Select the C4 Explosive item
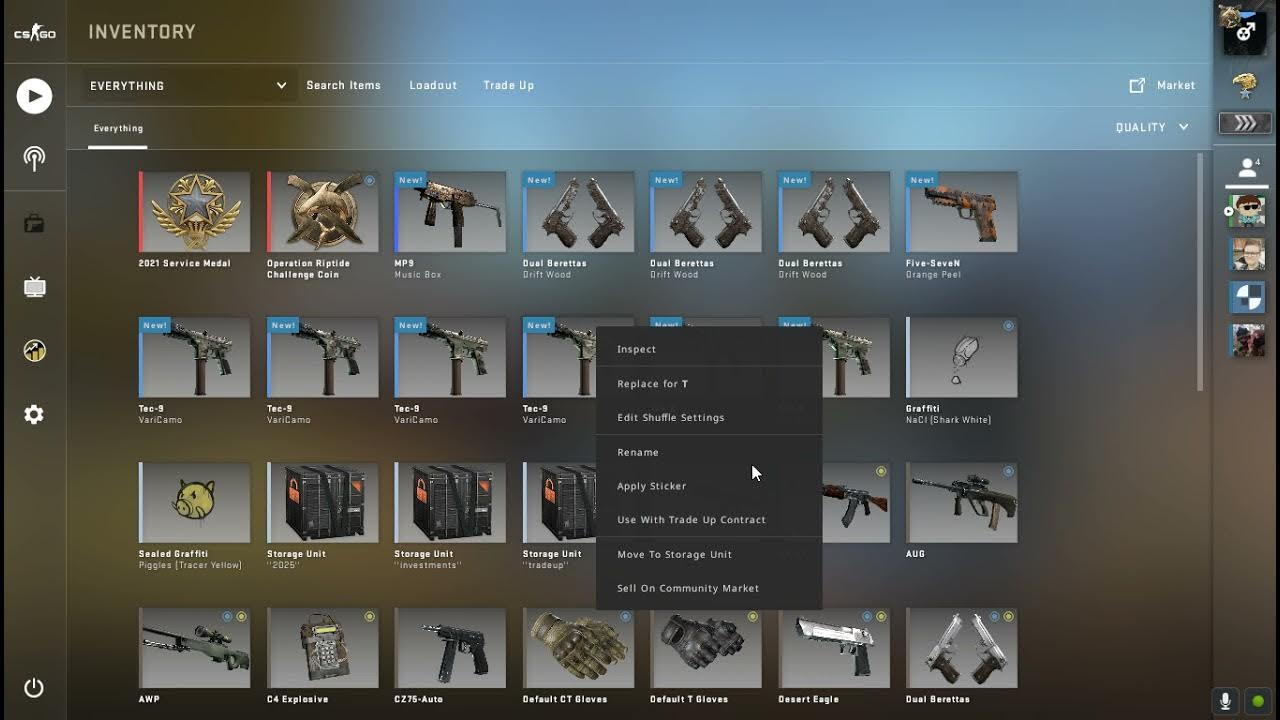Image resolution: width=1280 pixels, height=720 pixels. pyautogui.click(x=323, y=648)
